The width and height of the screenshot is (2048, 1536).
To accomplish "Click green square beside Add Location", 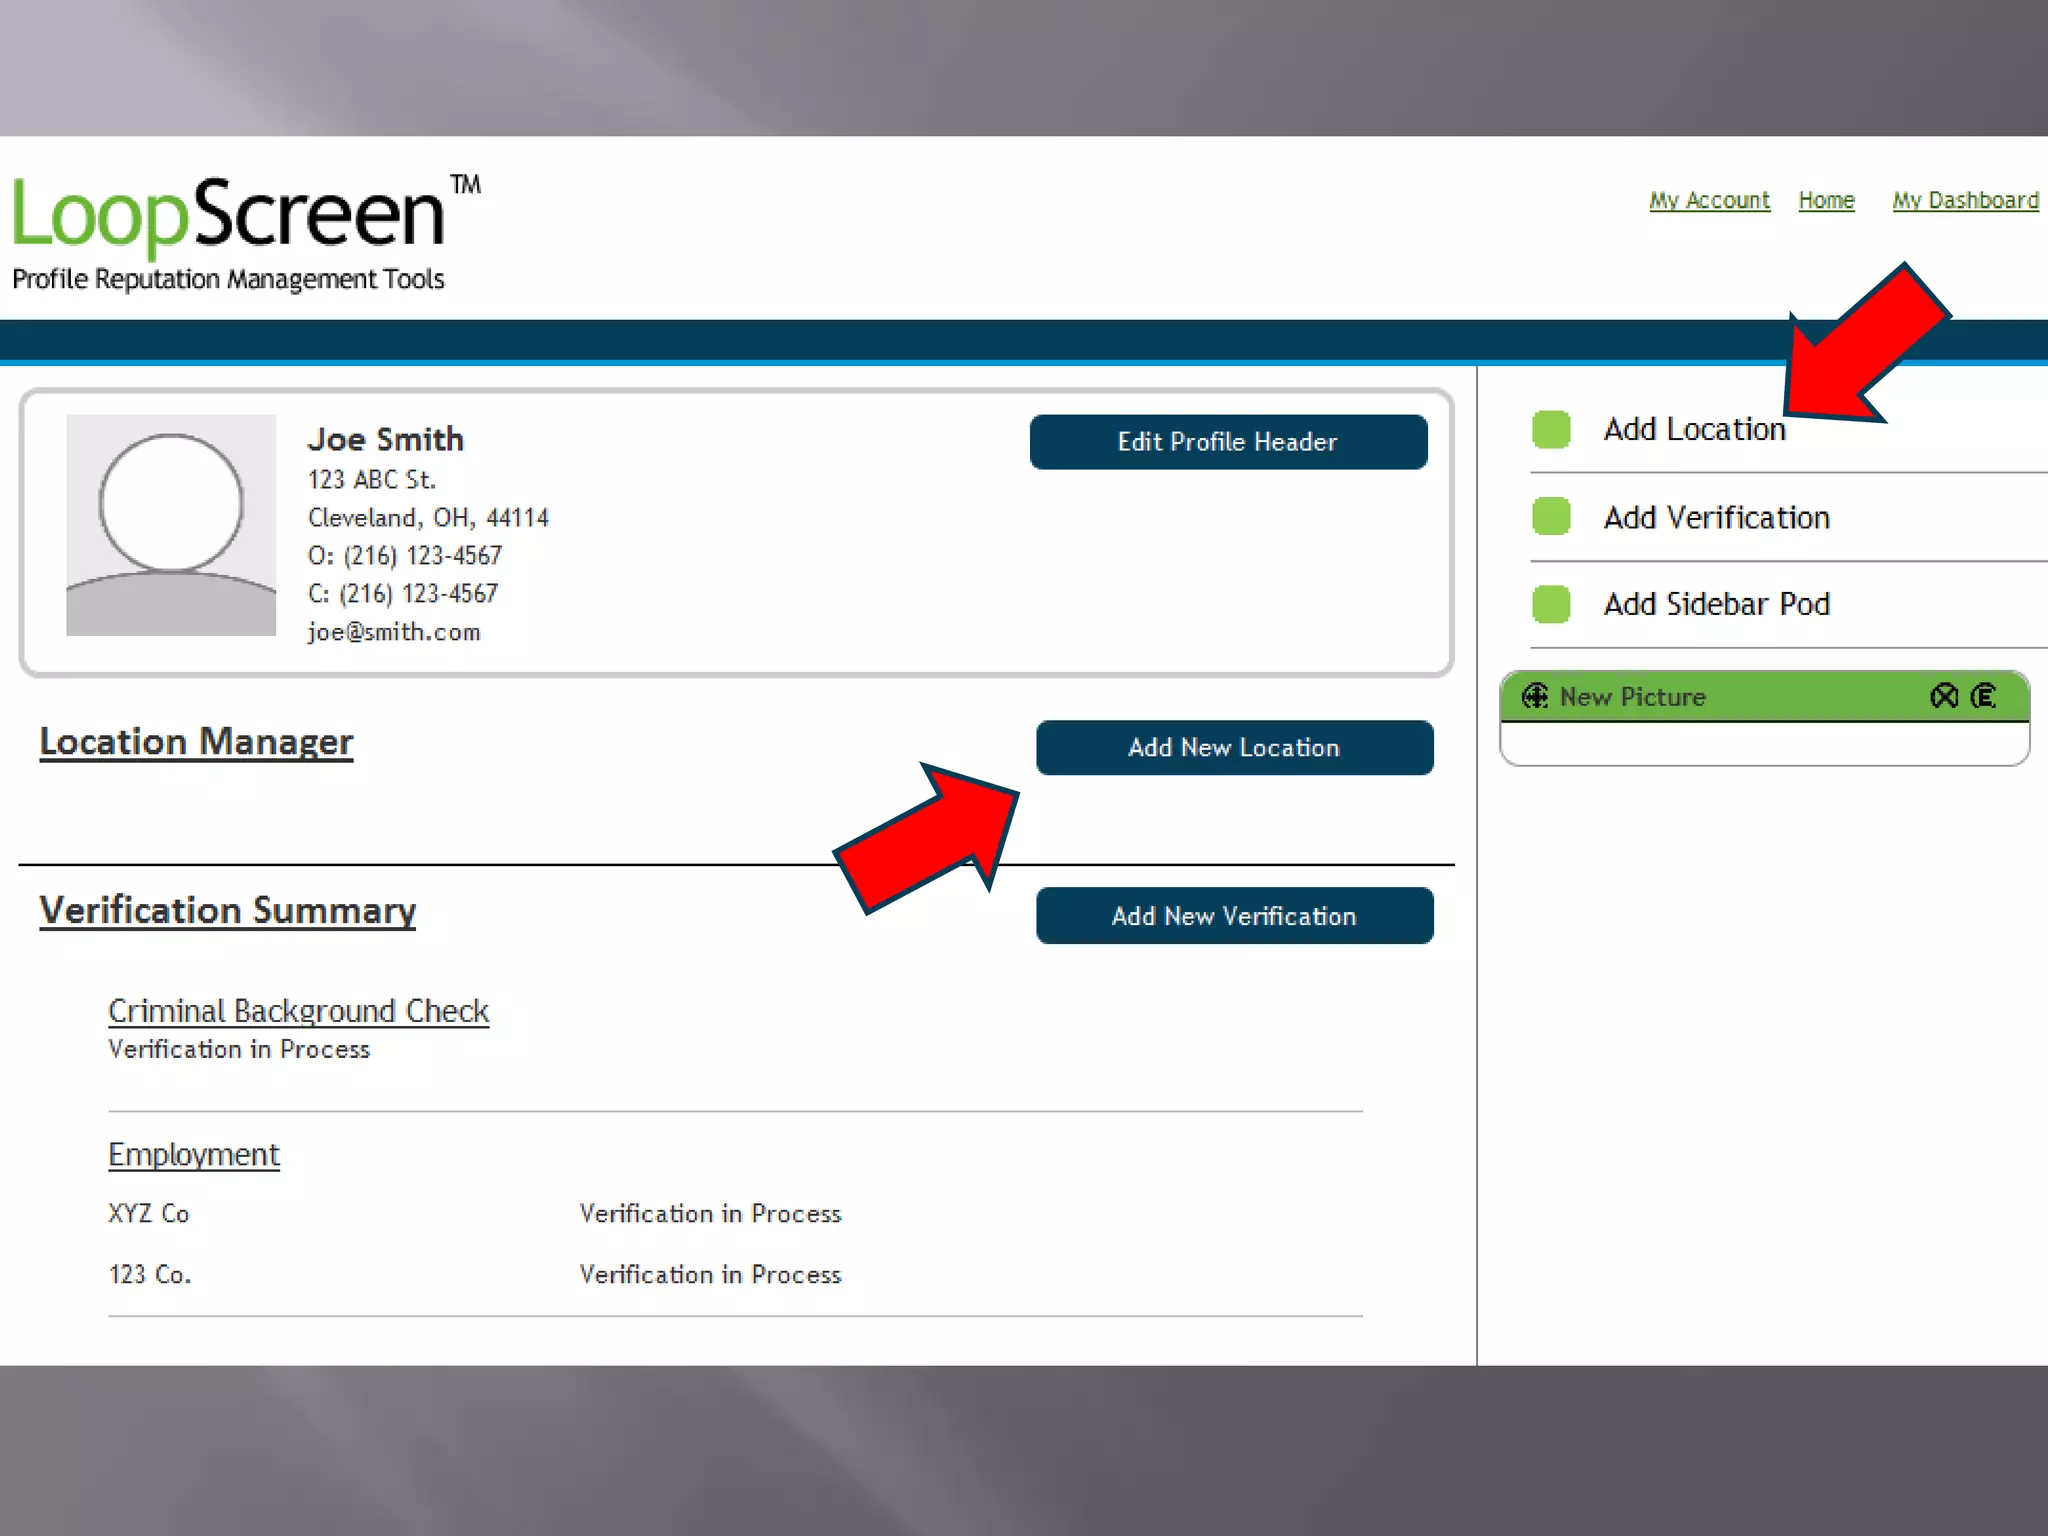I will [x=1551, y=430].
